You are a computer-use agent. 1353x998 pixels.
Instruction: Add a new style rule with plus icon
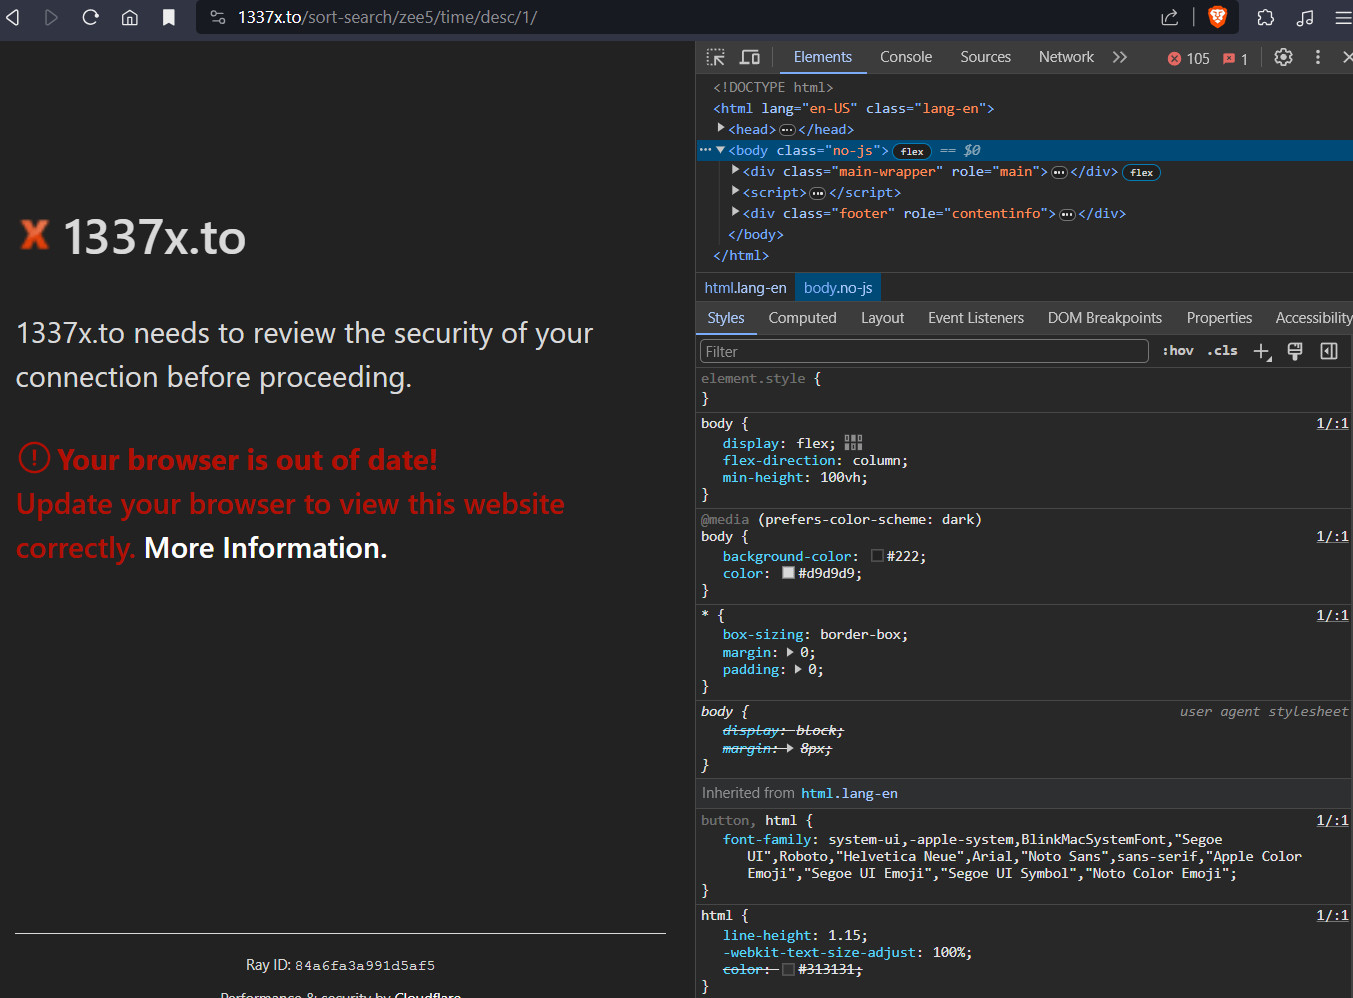(x=1262, y=351)
